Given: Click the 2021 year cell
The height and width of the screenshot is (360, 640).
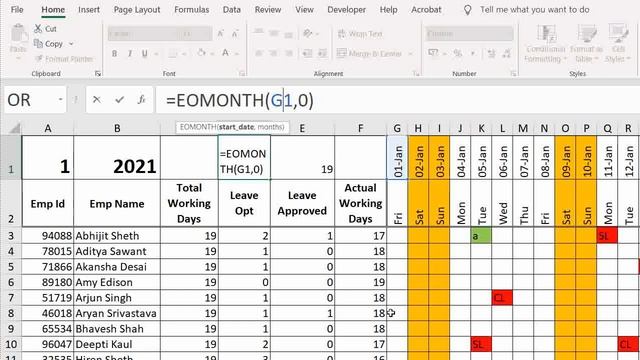Looking at the screenshot, I should 117,158.
